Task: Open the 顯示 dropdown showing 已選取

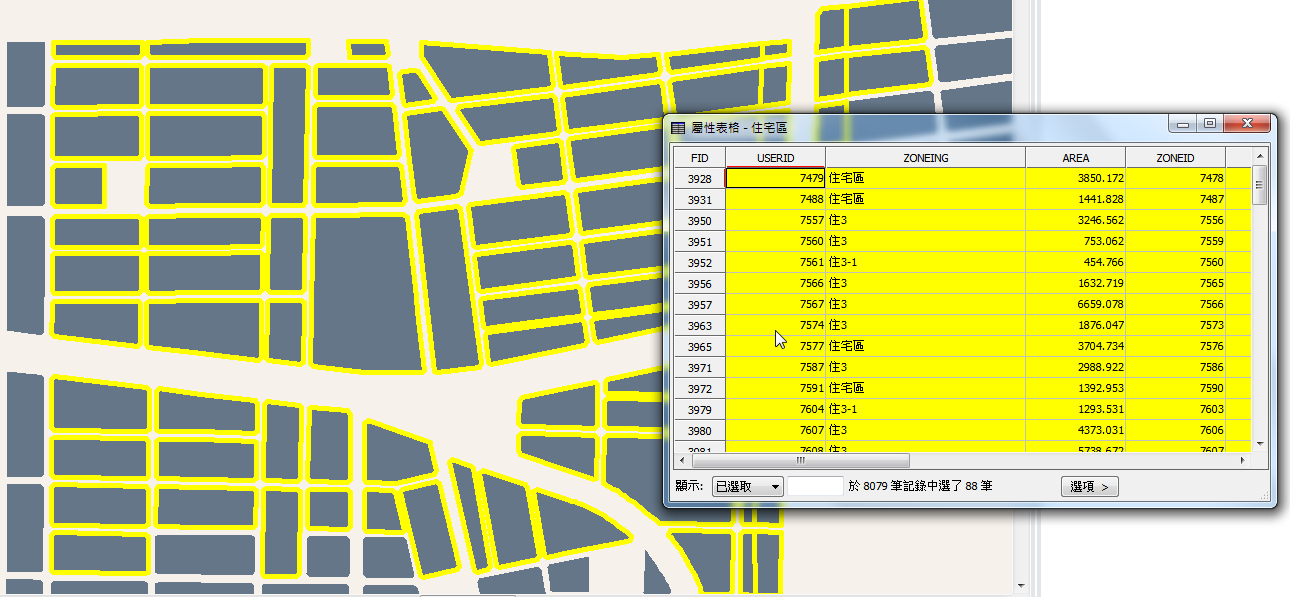Action: pos(747,487)
